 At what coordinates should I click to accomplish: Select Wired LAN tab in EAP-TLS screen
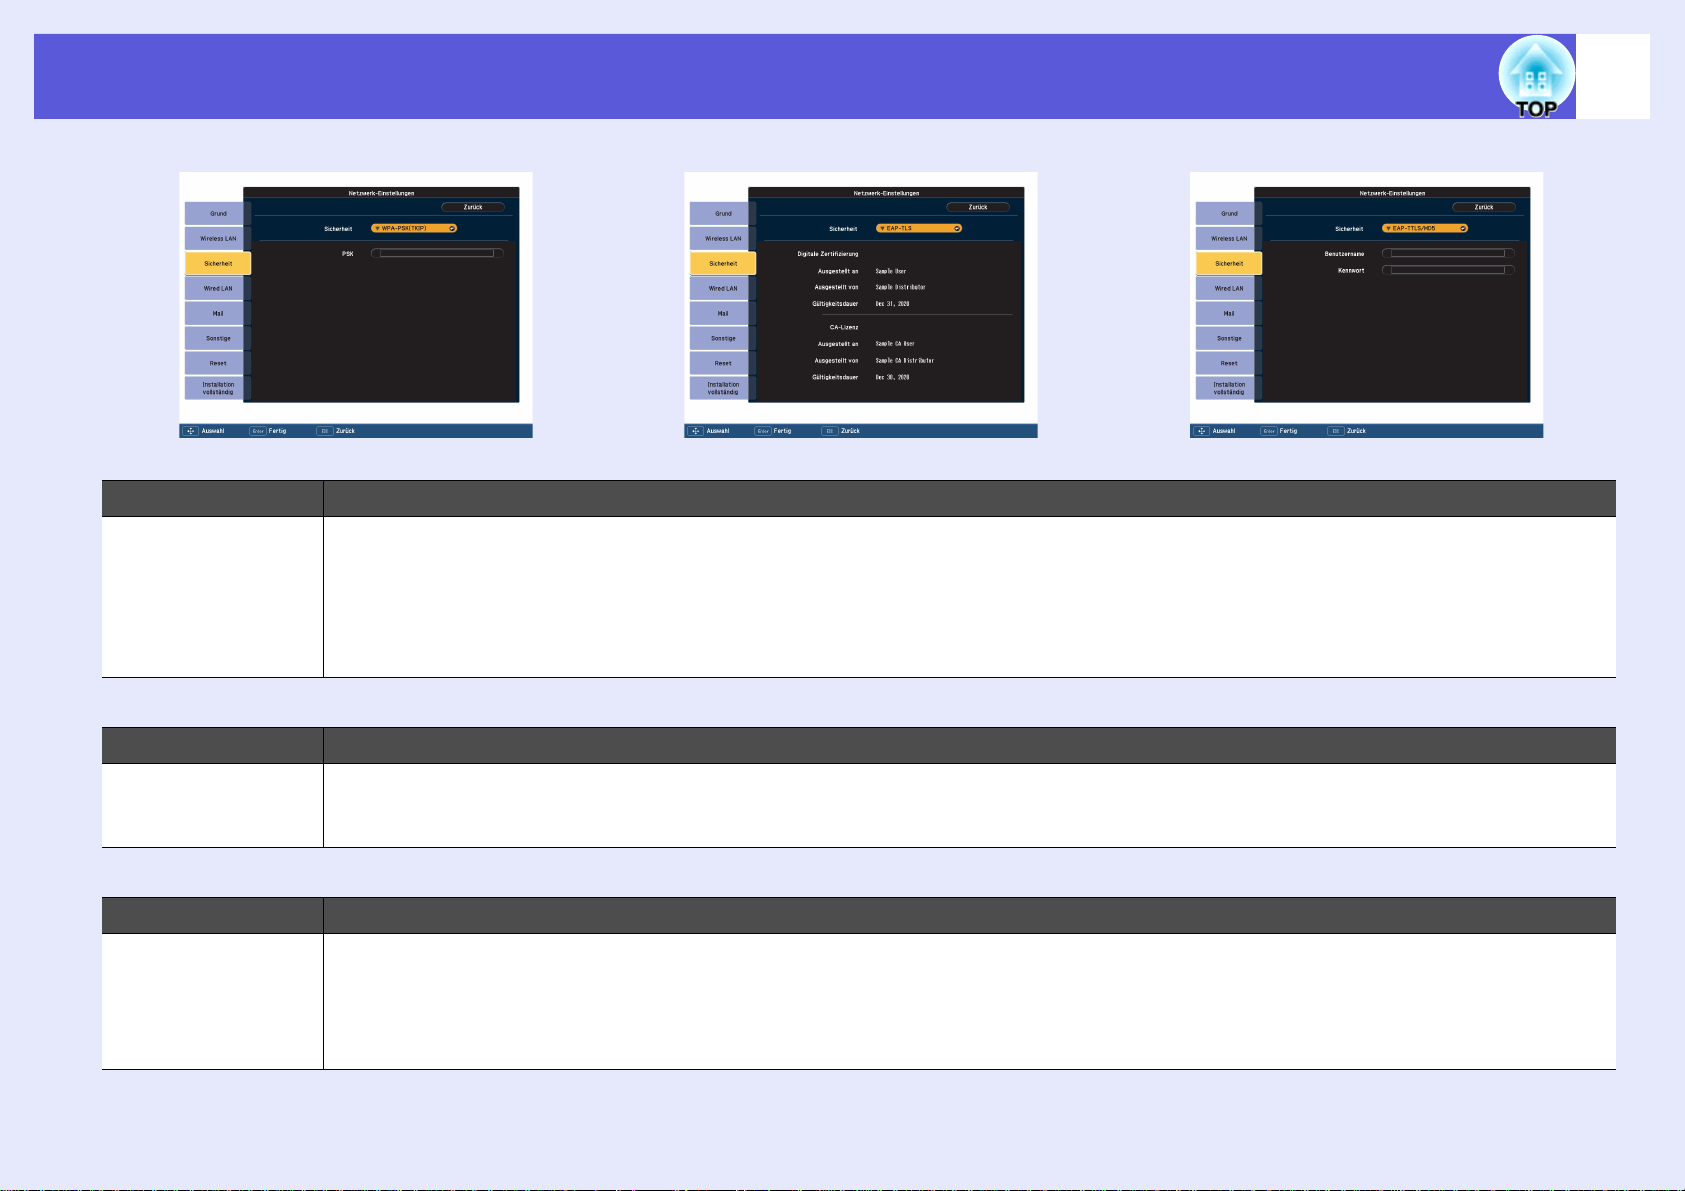[723, 288]
